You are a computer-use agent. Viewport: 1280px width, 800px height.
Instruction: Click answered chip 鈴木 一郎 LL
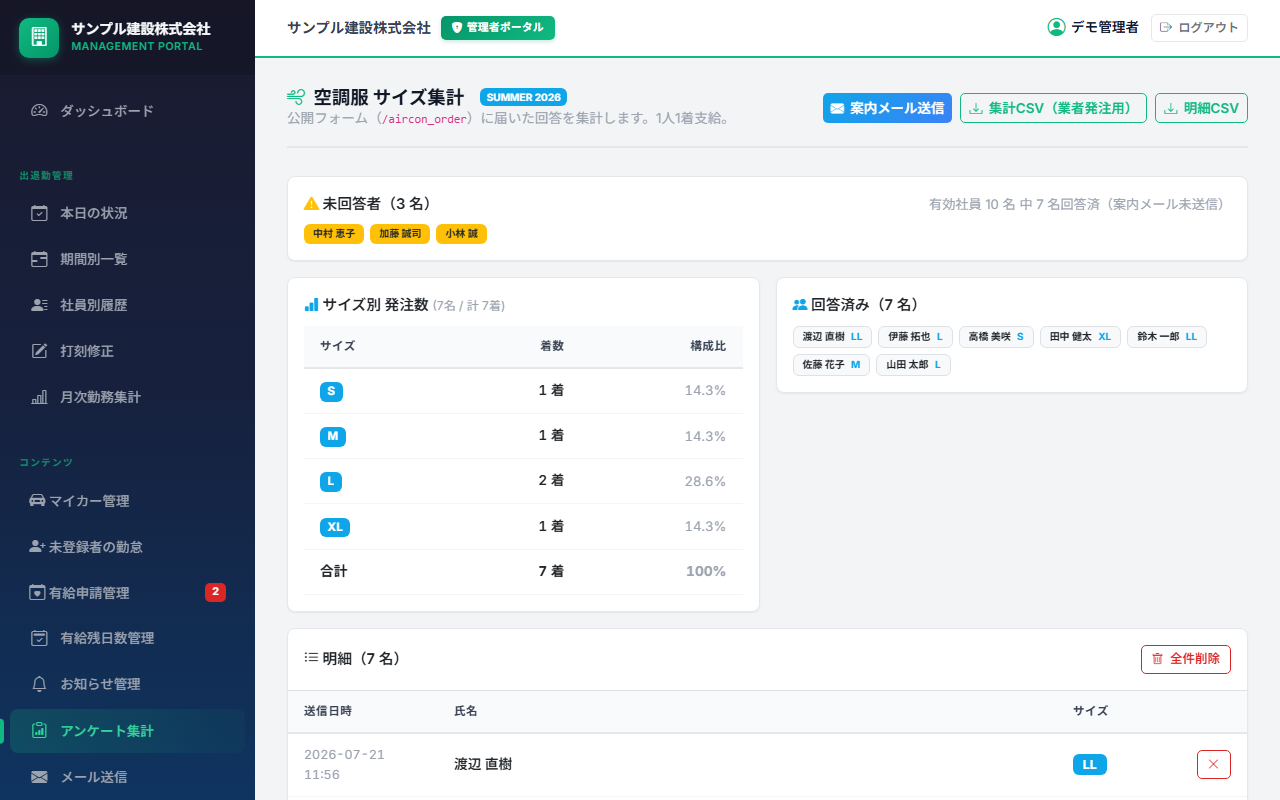1167,337
